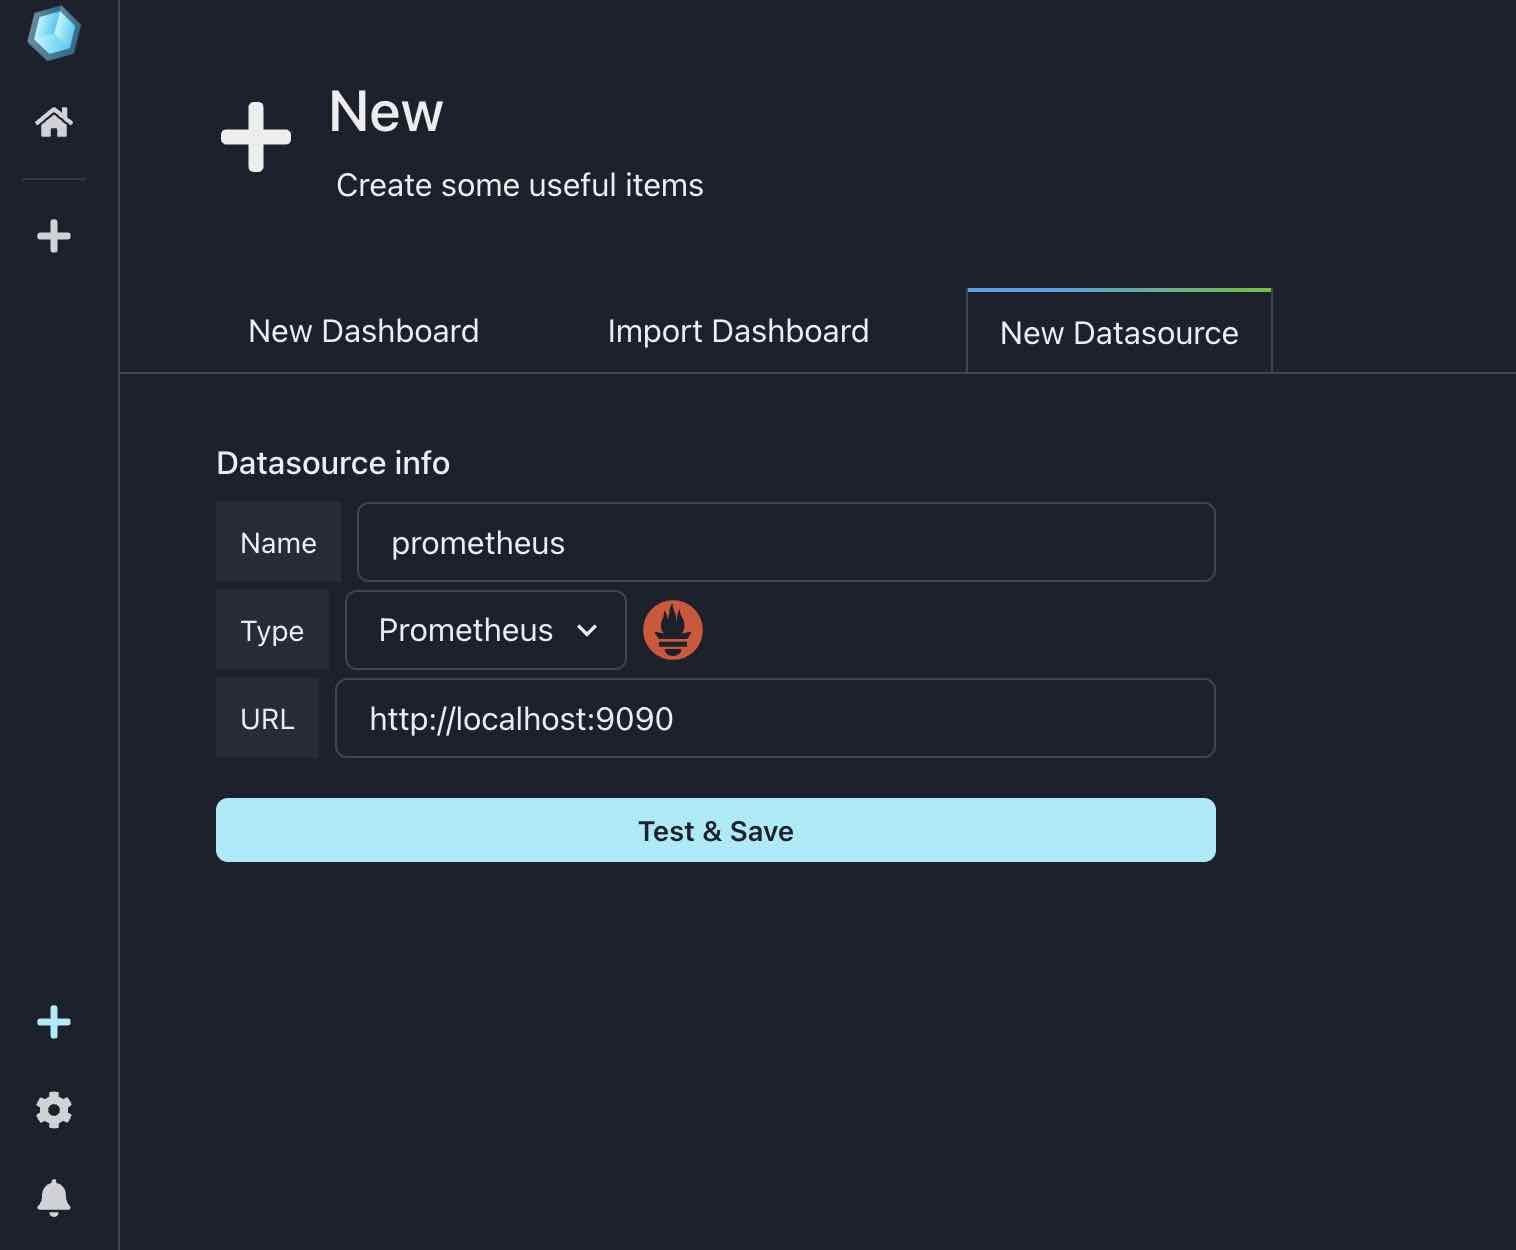Image resolution: width=1516 pixels, height=1250 pixels.
Task: Click the 'New' page title
Action: click(x=386, y=111)
